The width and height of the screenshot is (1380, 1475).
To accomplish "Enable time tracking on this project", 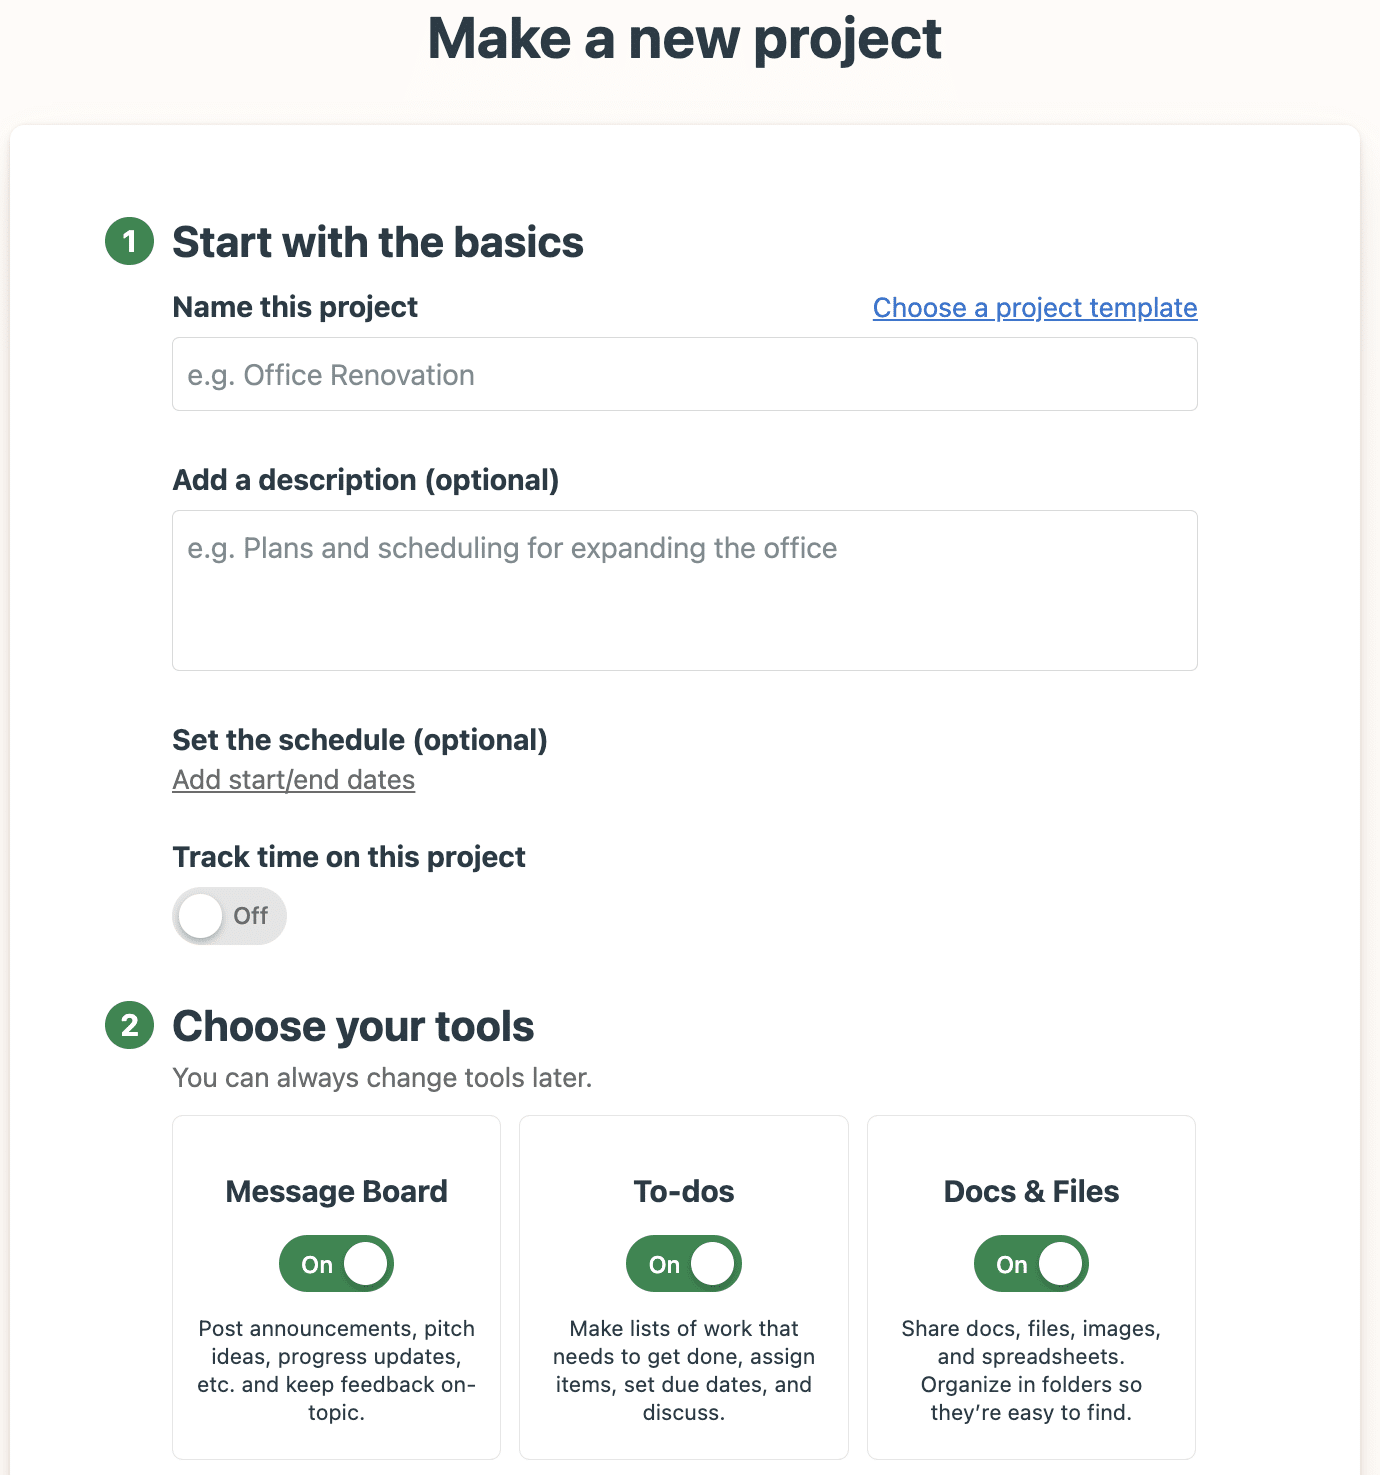I will (229, 915).
